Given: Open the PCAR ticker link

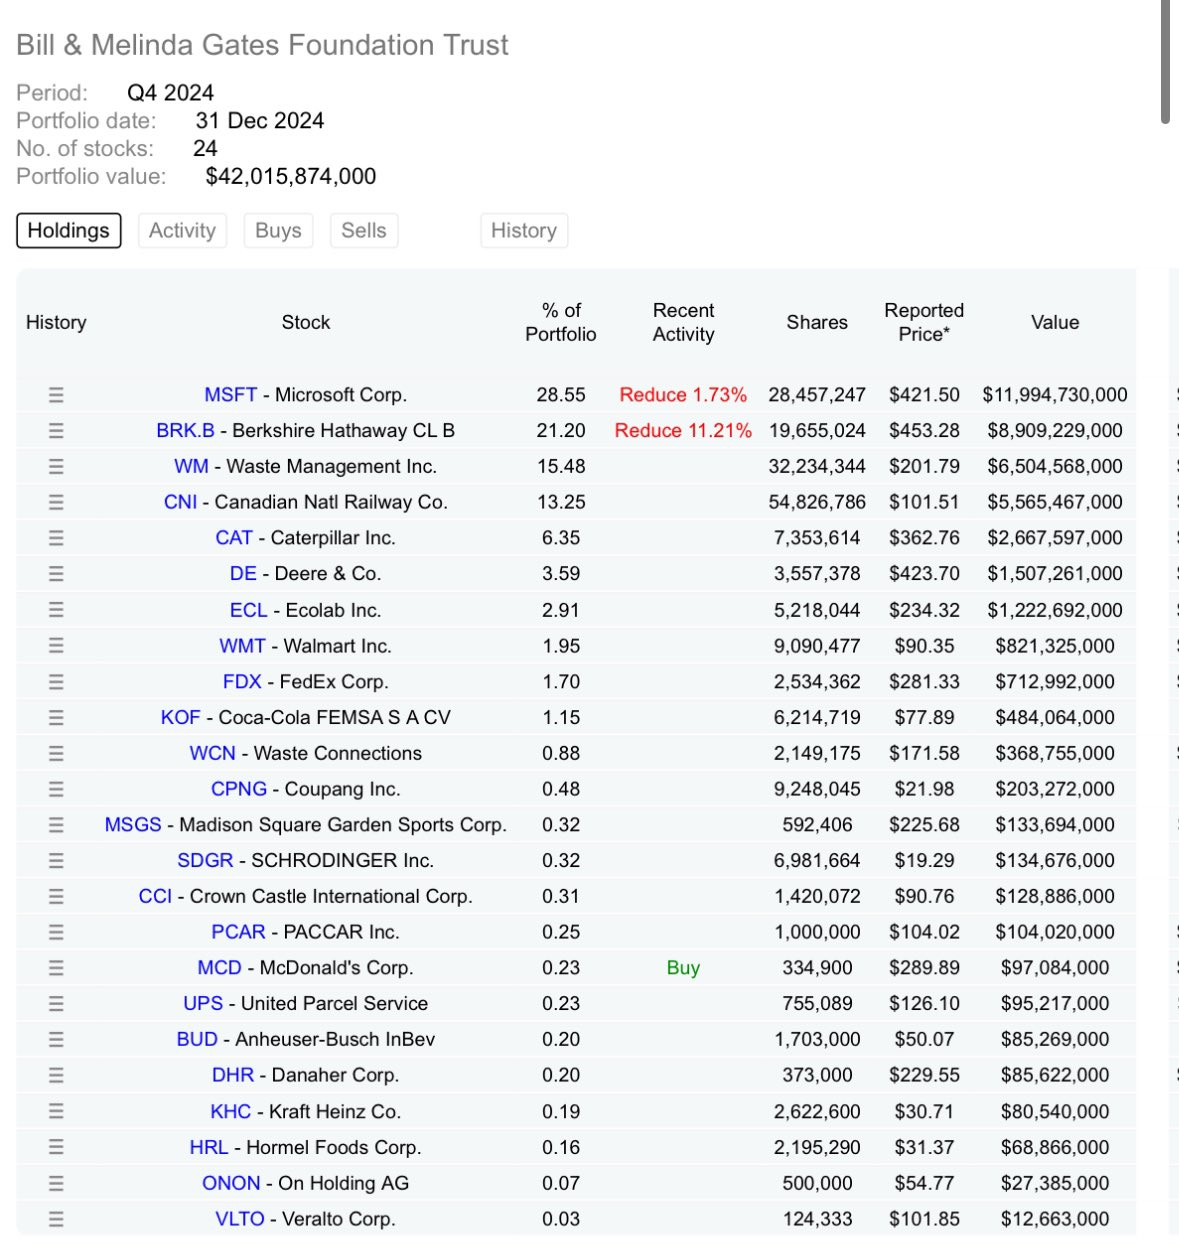Looking at the screenshot, I should click(x=238, y=932).
